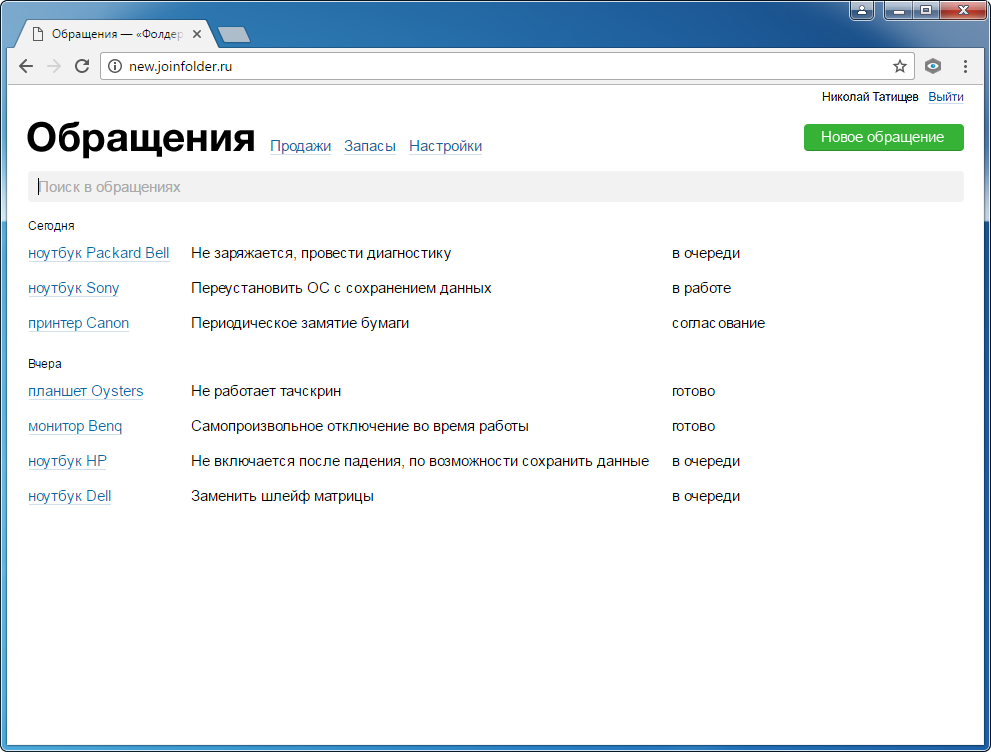
Task: Reload the page with refresh icon
Action: coord(82,67)
